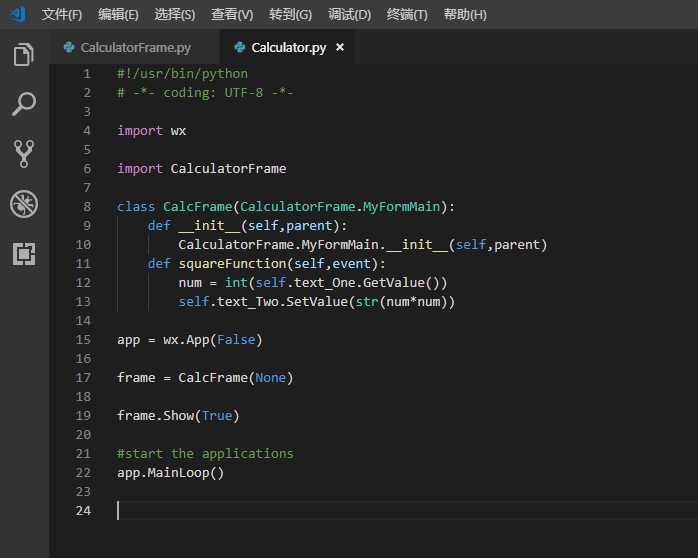The width and height of the screenshot is (698, 558).
Task: Click 'frame = CalcFrame(None)' line
Action: [205, 377]
